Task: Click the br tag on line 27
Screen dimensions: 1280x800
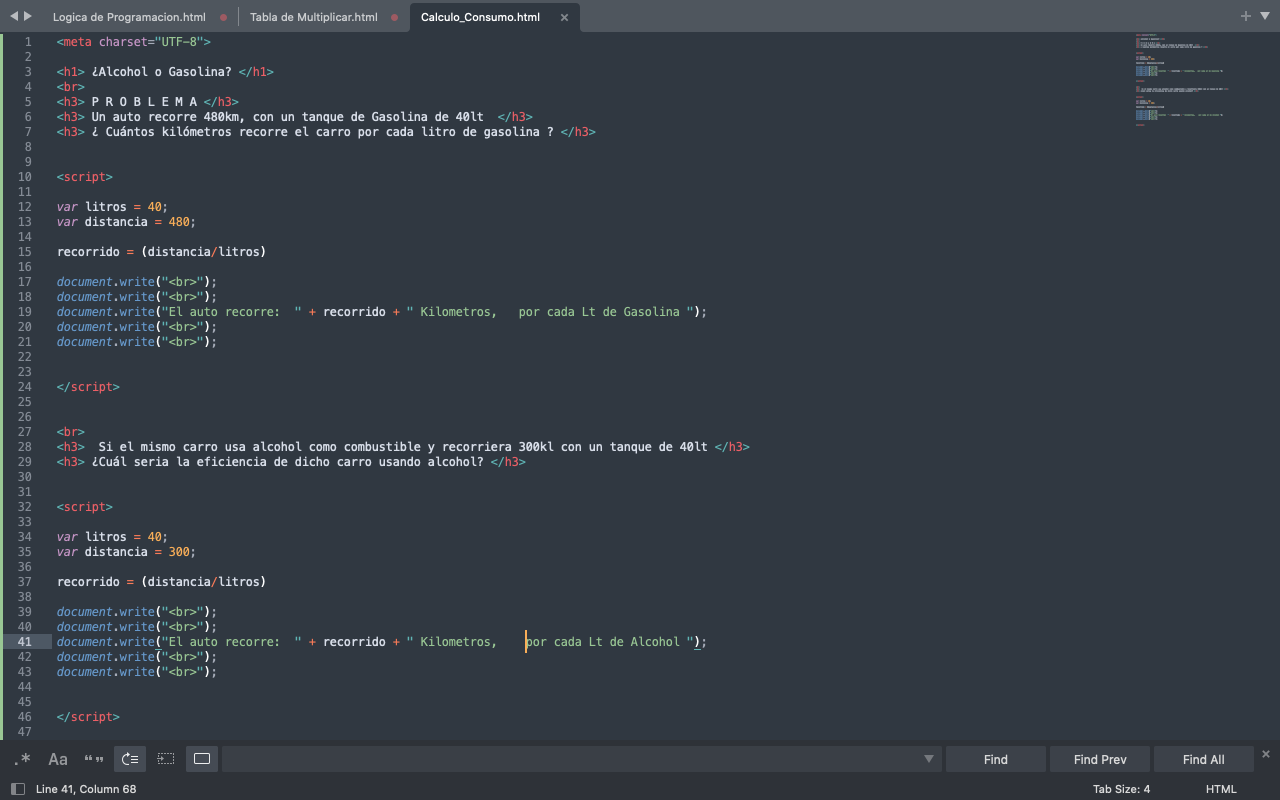Action: point(71,432)
